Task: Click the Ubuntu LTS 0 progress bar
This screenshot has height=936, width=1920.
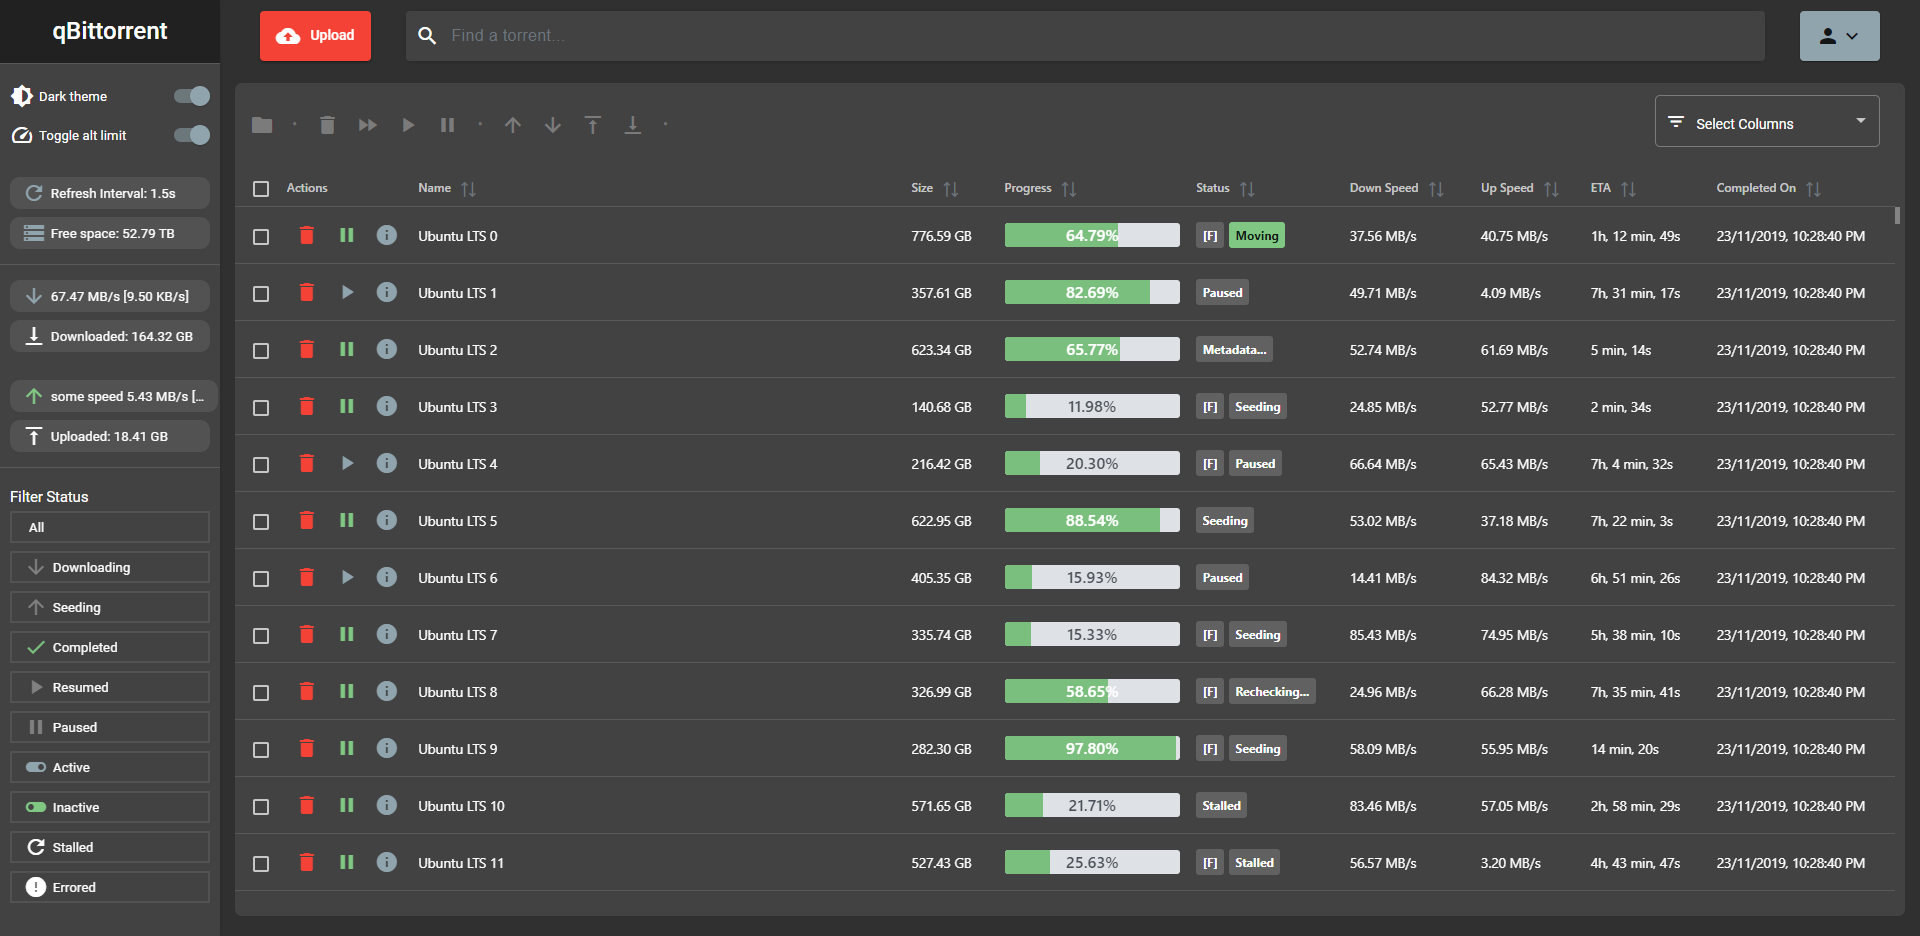Action: pos(1092,235)
